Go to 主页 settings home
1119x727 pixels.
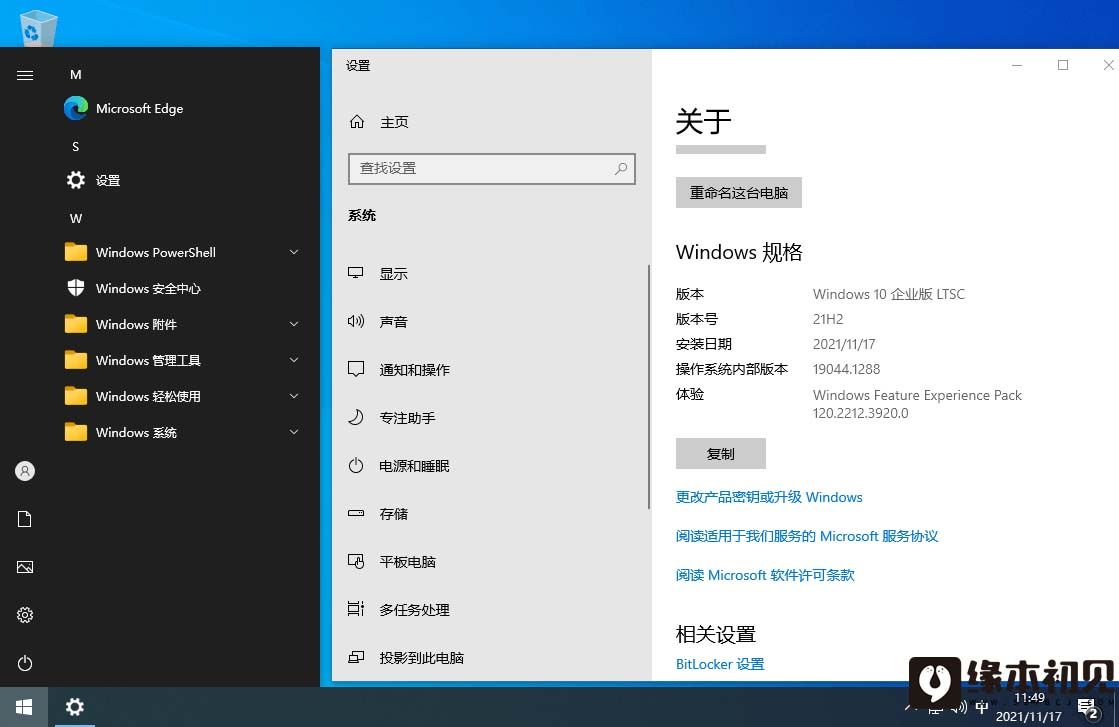(393, 122)
